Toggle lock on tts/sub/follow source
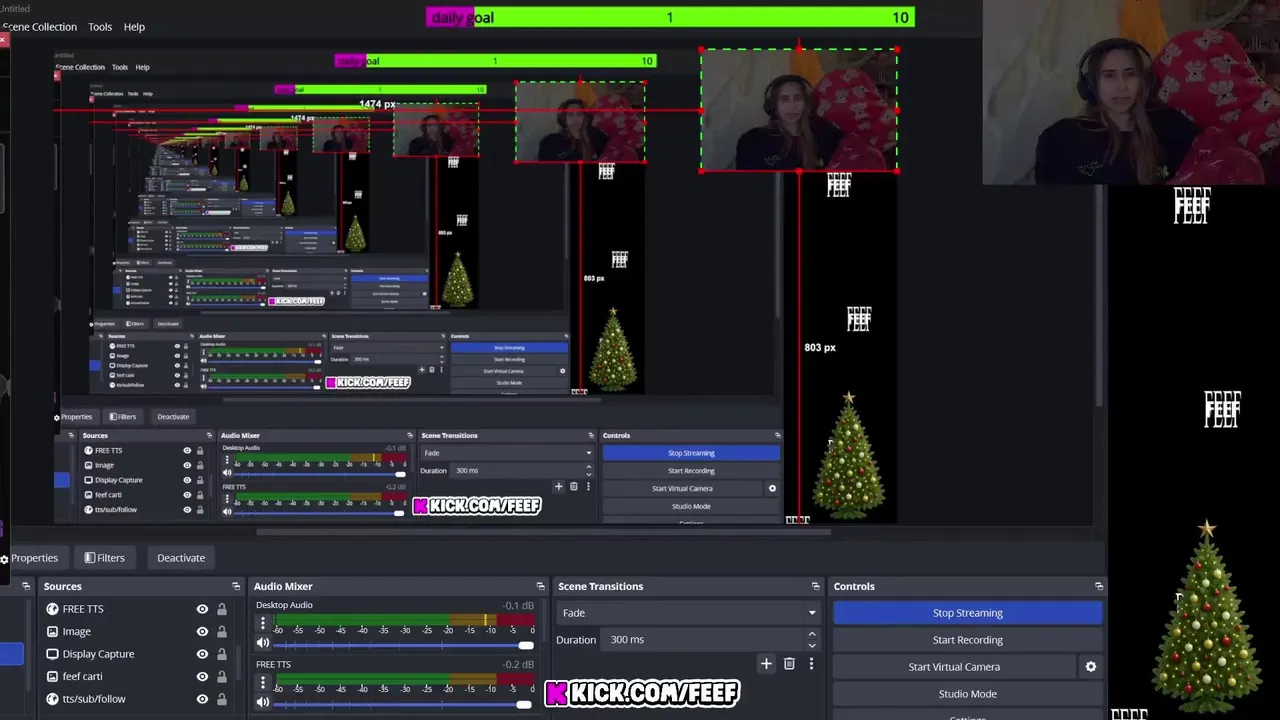Viewport: 1280px width, 720px height. 222,699
